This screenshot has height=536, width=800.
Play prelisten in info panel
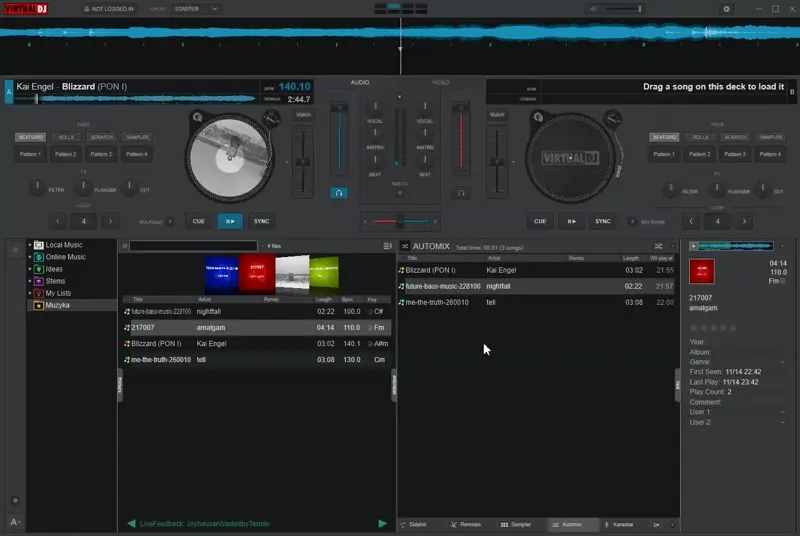click(693, 246)
